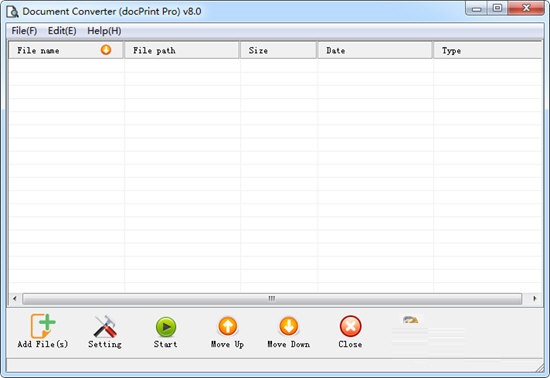Open the File(F) menu
Image resolution: width=550 pixels, height=378 pixels.
pyautogui.click(x=24, y=31)
